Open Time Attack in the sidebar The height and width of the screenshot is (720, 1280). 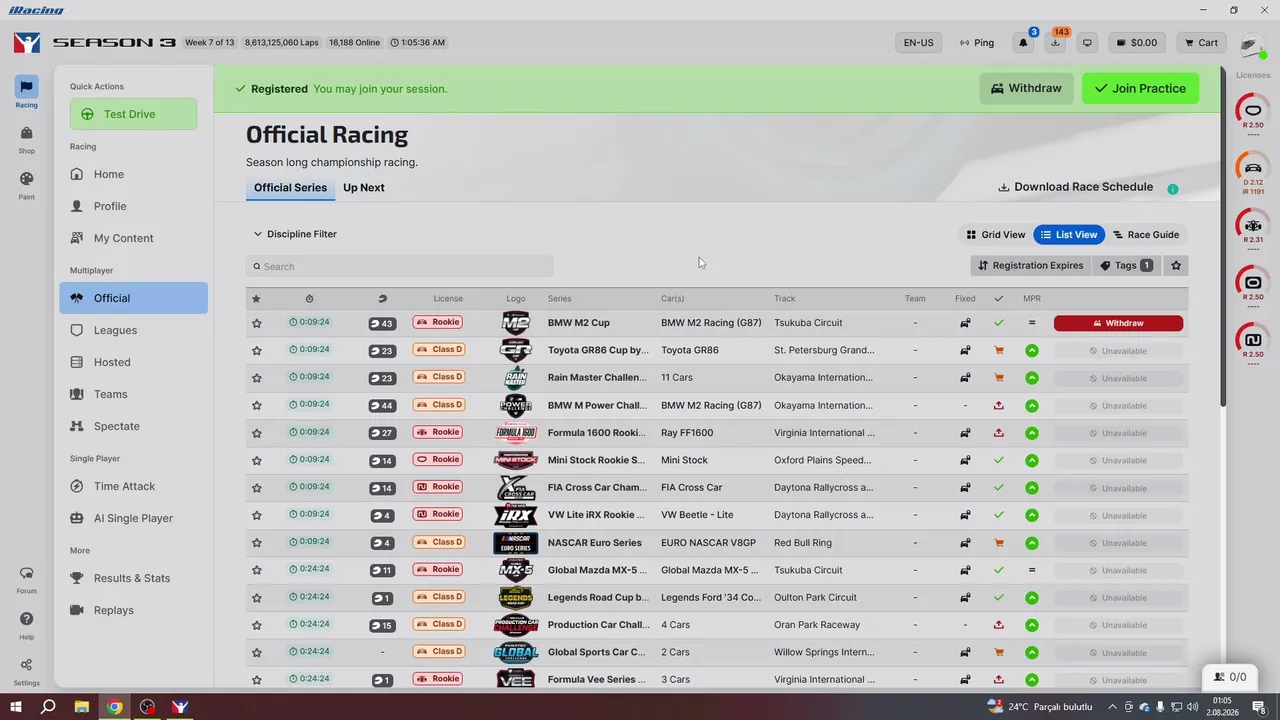[133, 486]
